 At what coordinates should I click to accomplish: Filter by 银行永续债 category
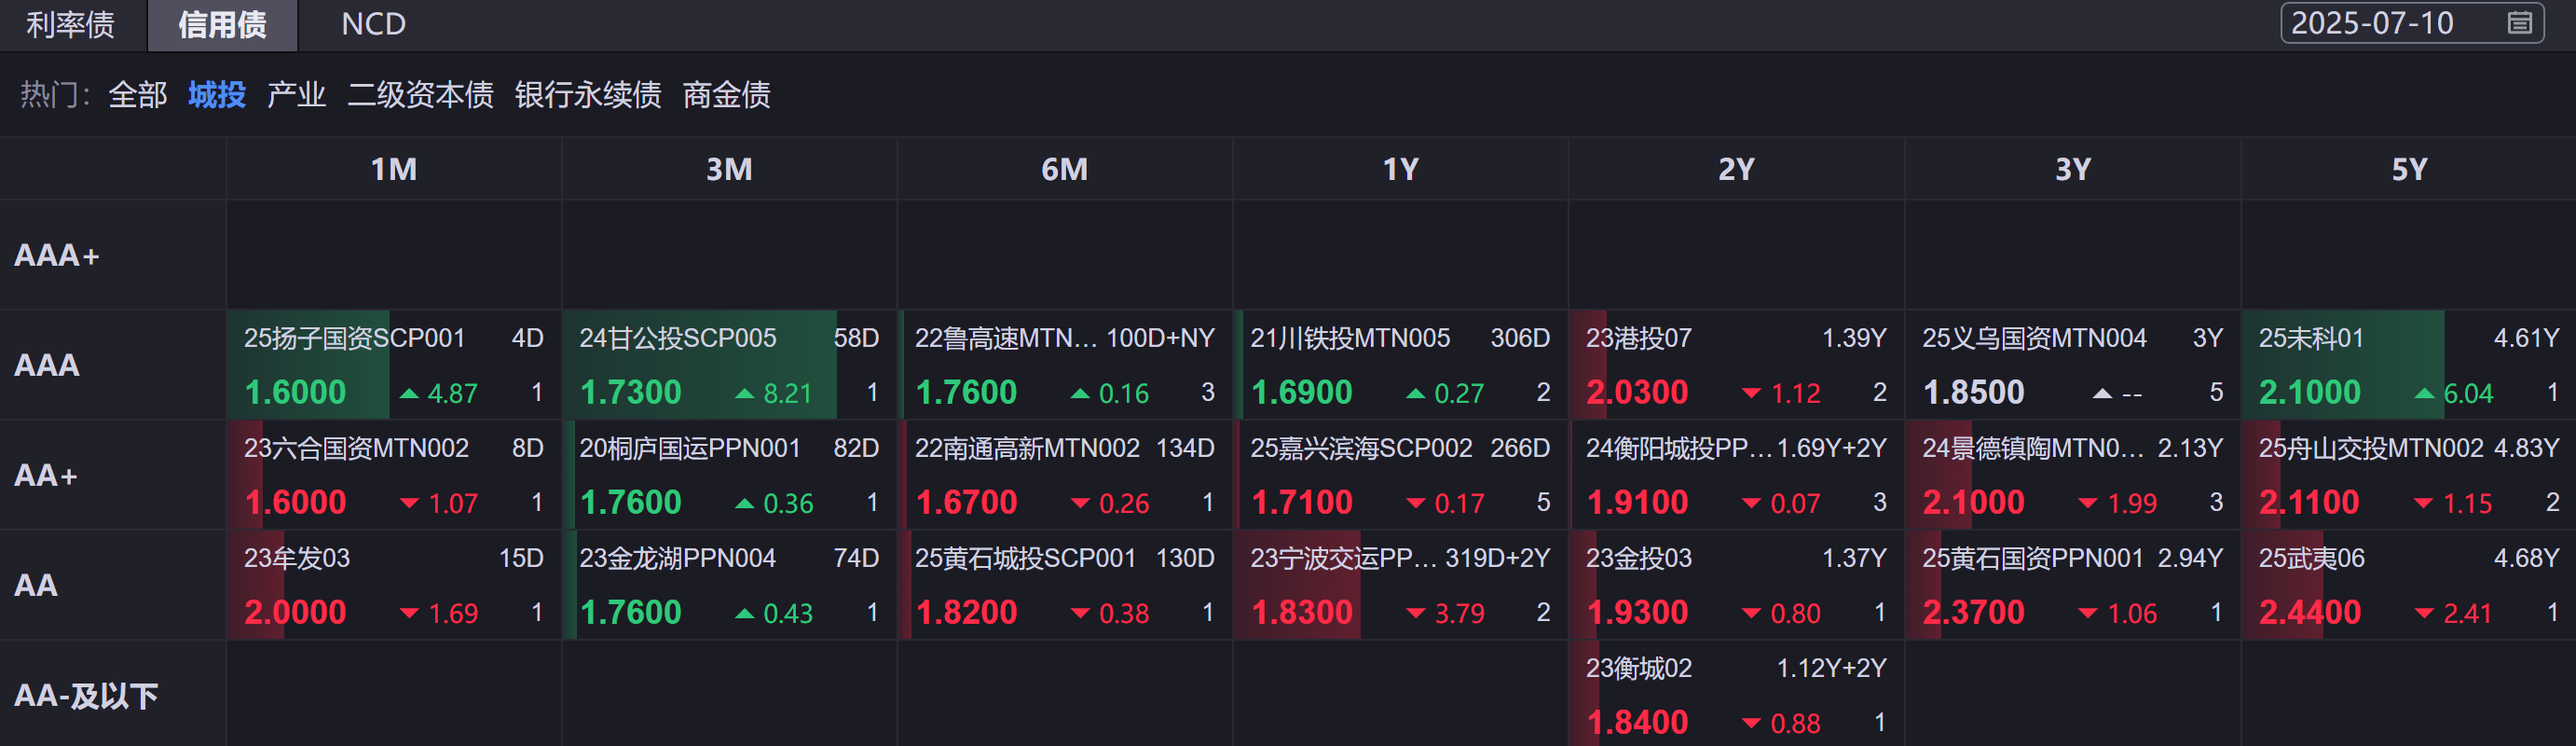pyautogui.click(x=588, y=95)
